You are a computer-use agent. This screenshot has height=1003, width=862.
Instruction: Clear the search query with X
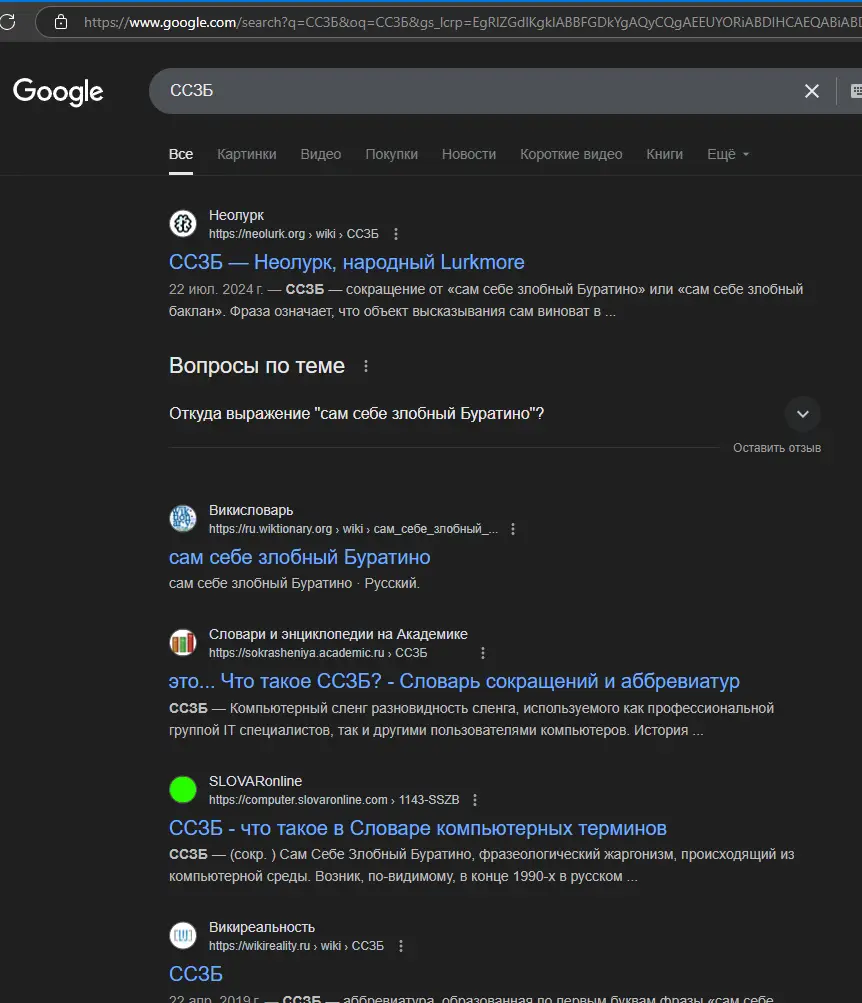[x=812, y=91]
